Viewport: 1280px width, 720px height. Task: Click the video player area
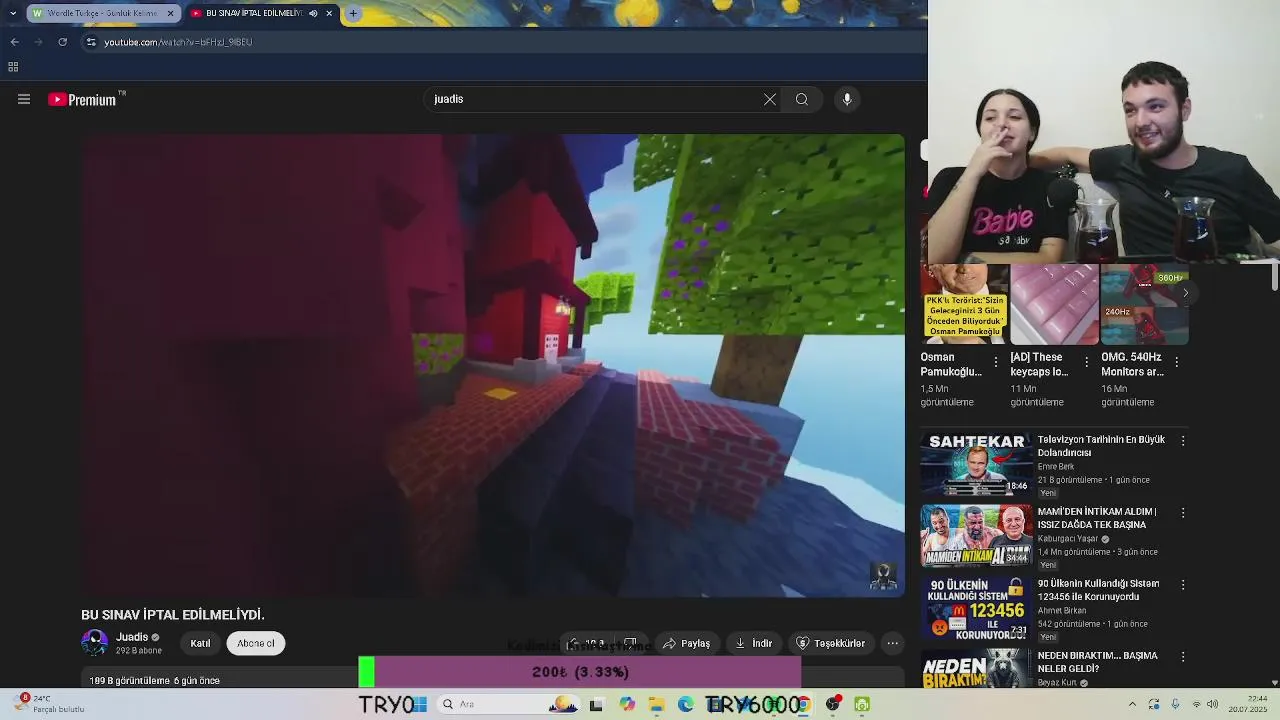coord(493,366)
